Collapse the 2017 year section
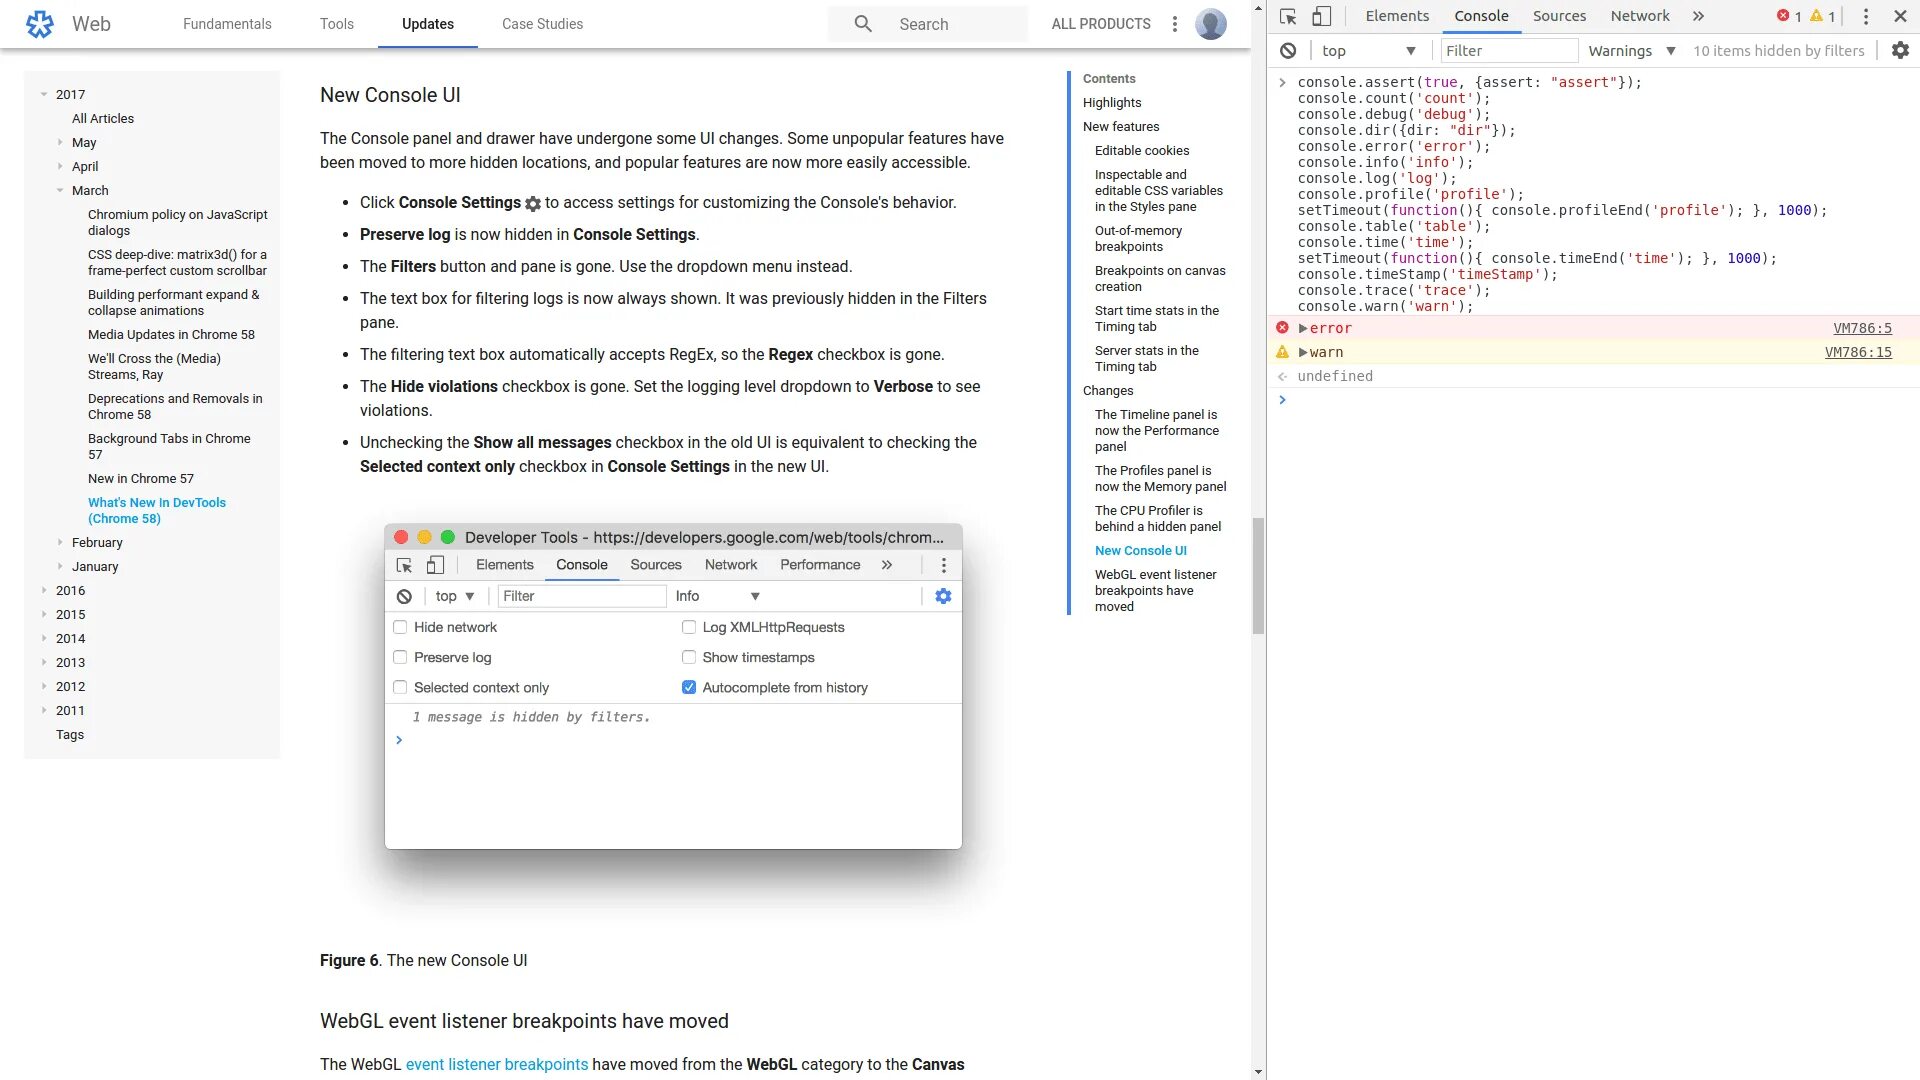Viewport: 1920px width, 1080px height. [44, 94]
